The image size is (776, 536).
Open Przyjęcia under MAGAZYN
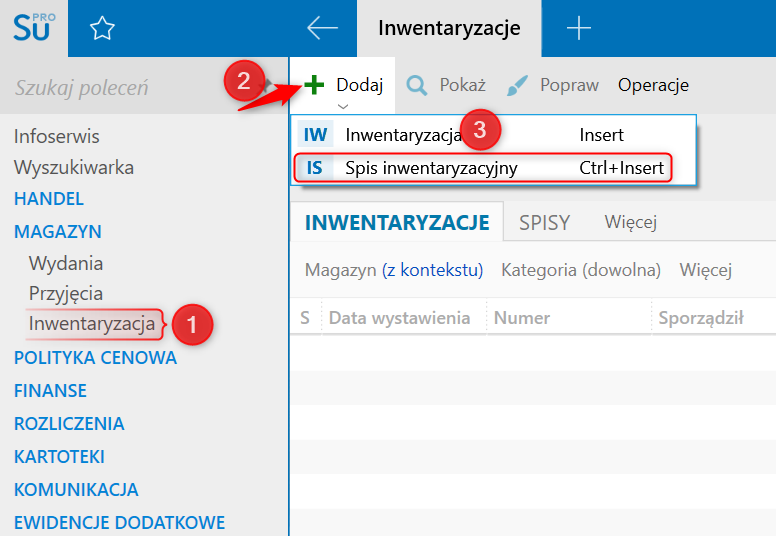pyautogui.click(x=66, y=293)
